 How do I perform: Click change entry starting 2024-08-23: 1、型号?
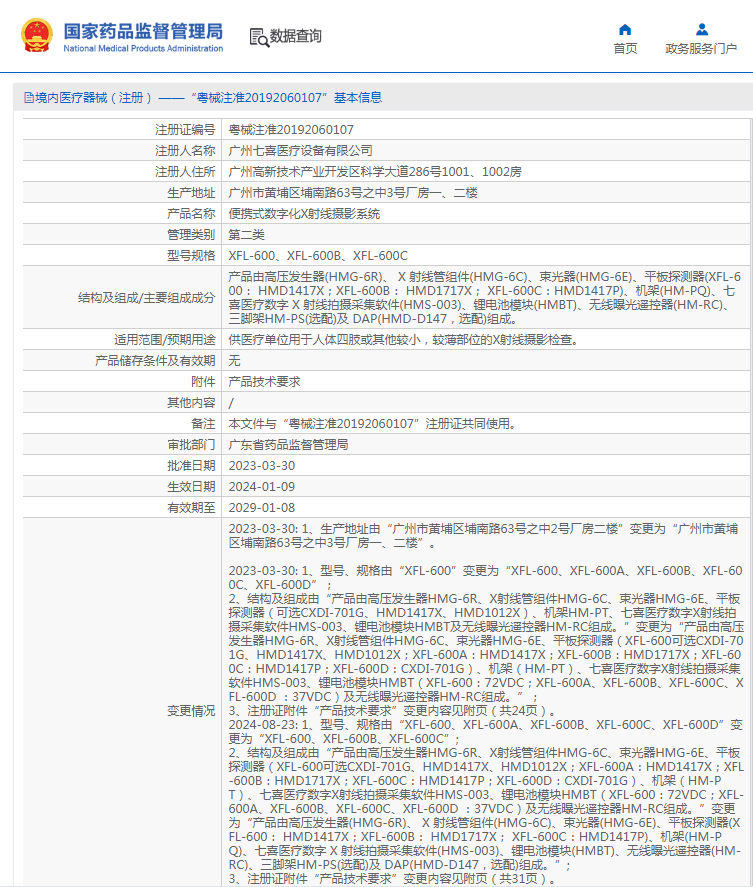click(485, 732)
